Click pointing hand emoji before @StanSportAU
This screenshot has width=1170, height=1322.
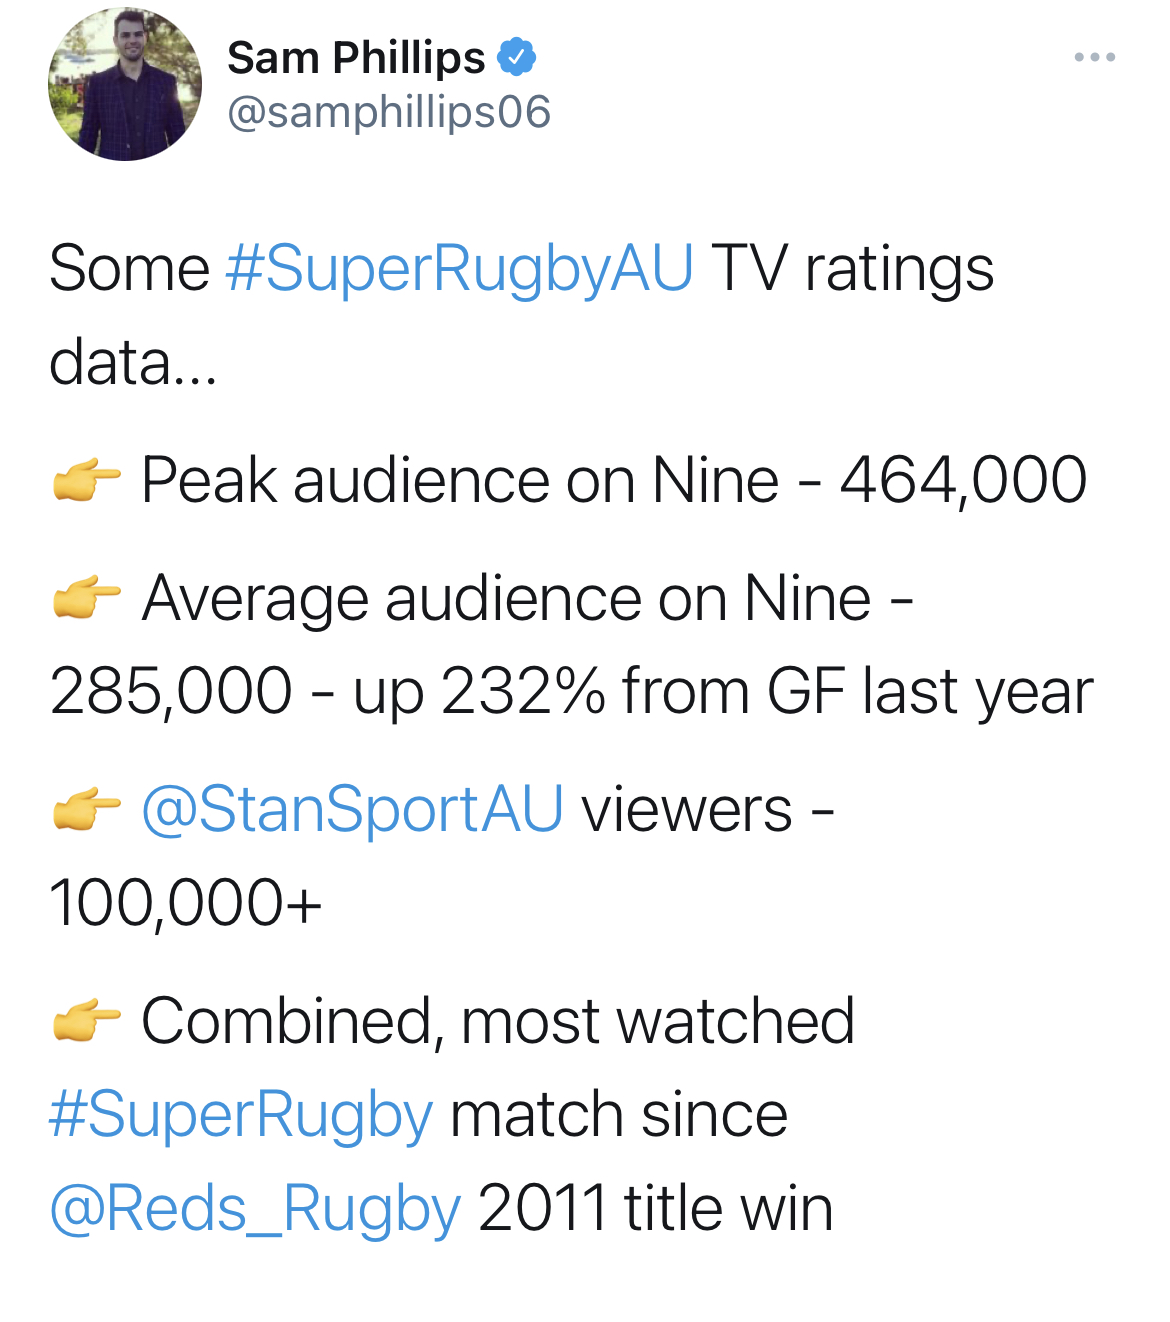pos(87,809)
